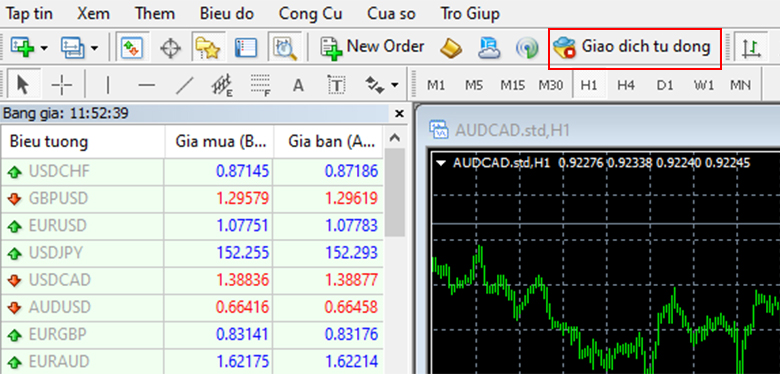Switch to the M30 timeframe
The width and height of the screenshot is (780, 374).
pos(551,86)
